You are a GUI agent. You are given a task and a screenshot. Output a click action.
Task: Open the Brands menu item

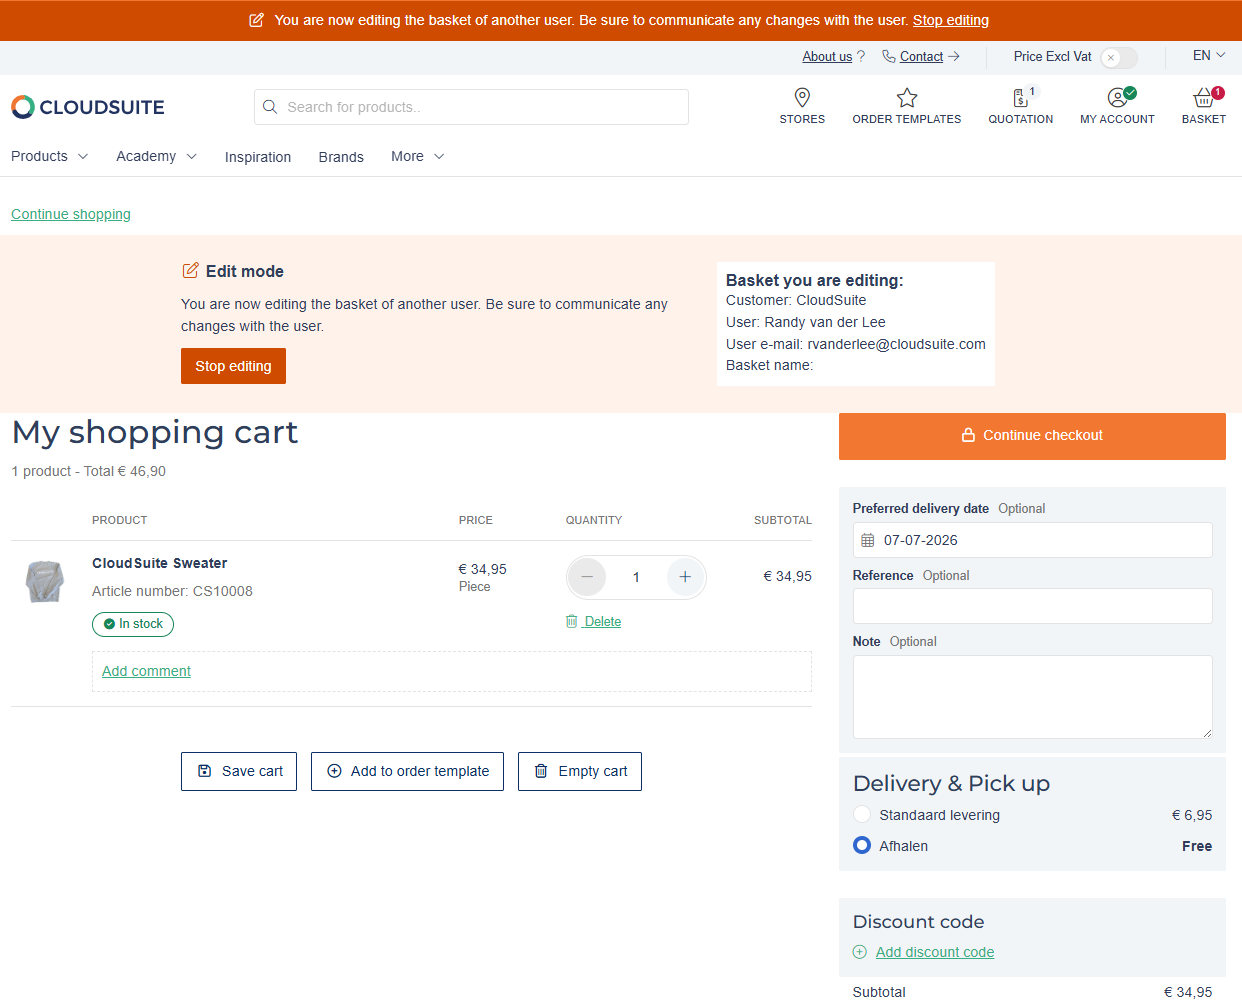click(341, 157)
